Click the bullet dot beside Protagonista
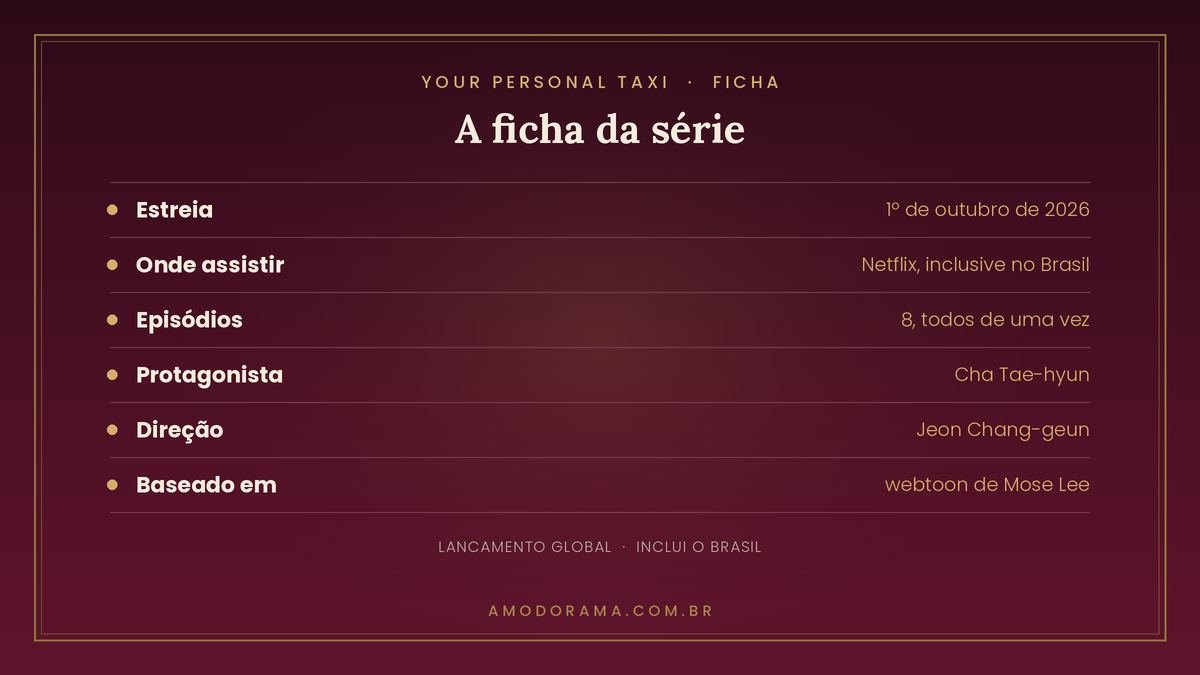 point(112,375)
